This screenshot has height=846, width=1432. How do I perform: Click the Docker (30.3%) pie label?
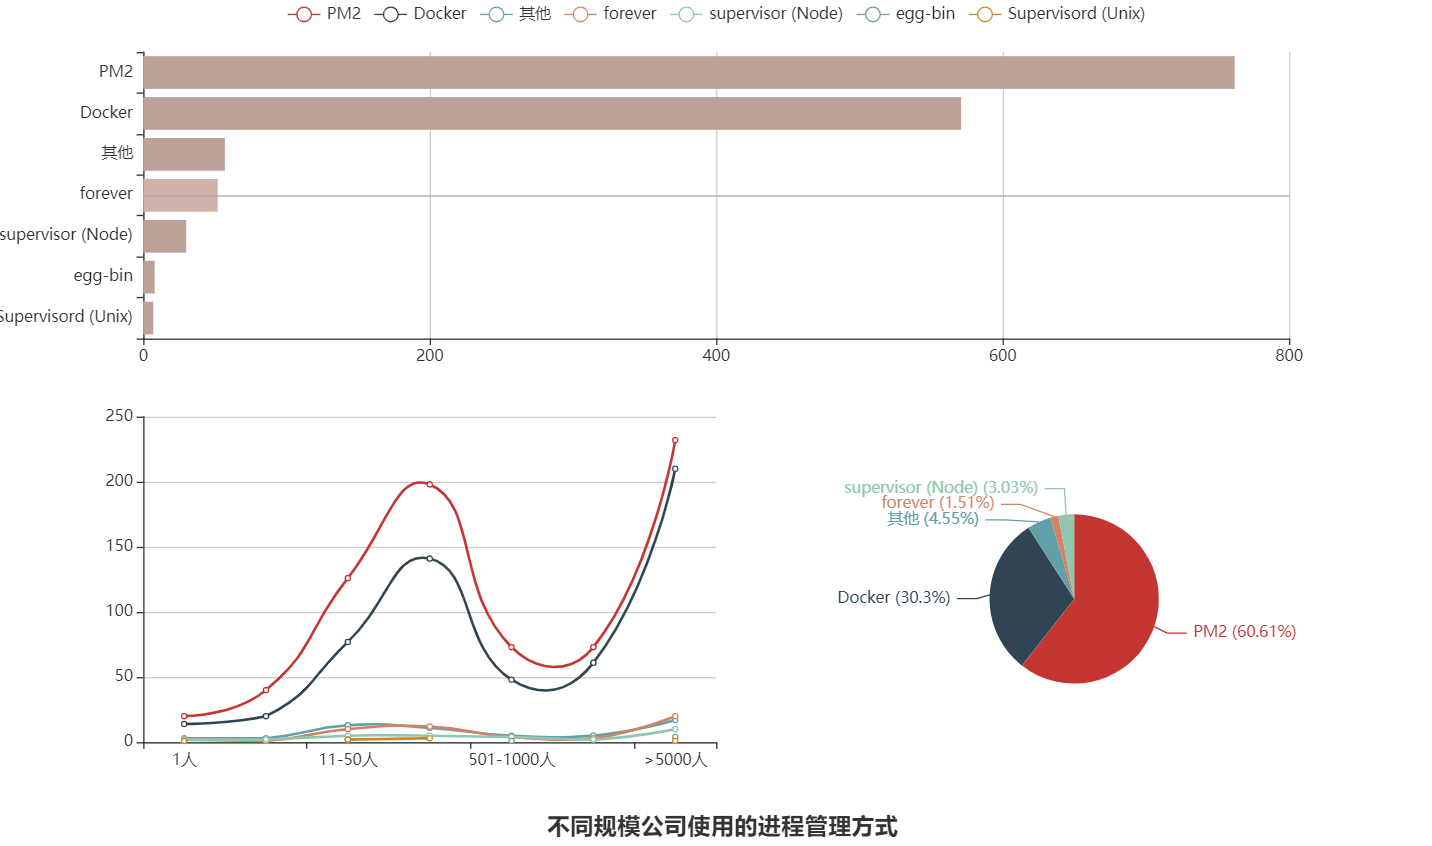click(x=894, y=598)
